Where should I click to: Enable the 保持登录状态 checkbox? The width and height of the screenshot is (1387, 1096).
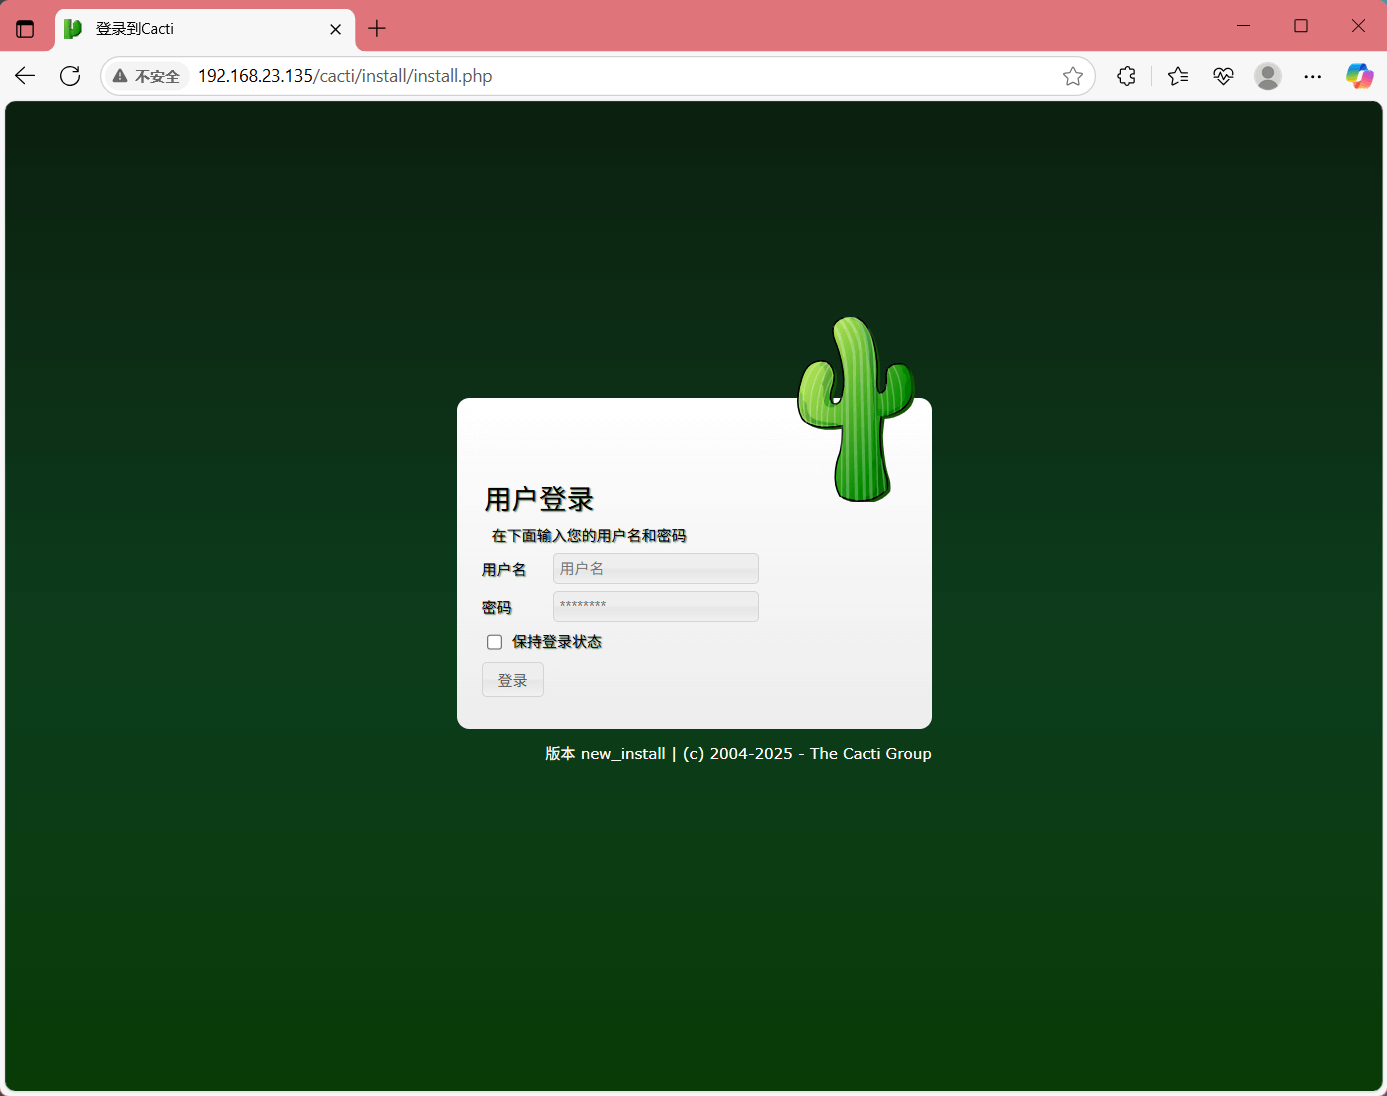[x=494, y=642]
